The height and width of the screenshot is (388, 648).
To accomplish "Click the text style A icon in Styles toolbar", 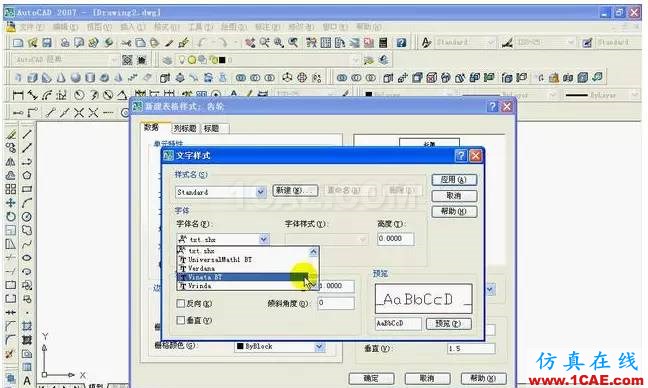I will (426, 43).
